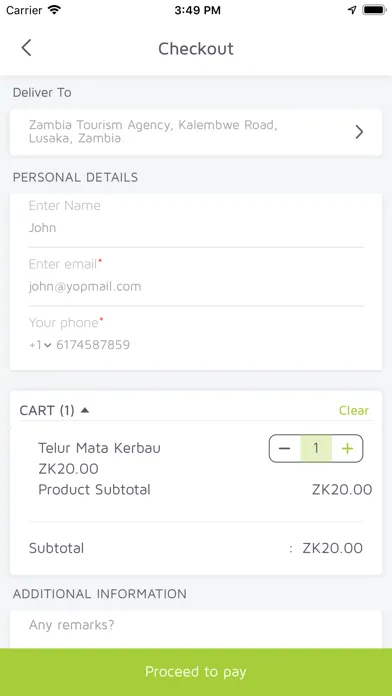The image size is (392, 696).
Task: Tap the Telur Mata Kerbau item name
Action: tap(99, 448)
